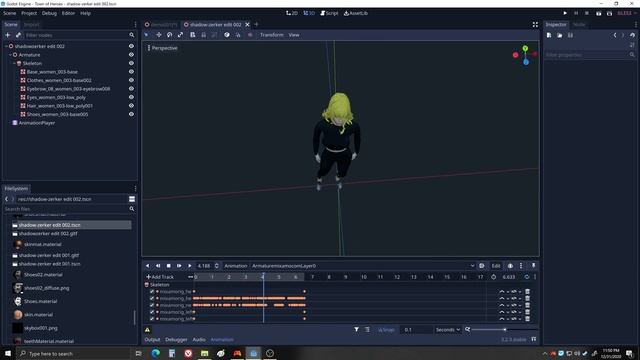Toggle distraction-free mode expand icon
Screen dimensions: 640x360
tap(535, 24)
